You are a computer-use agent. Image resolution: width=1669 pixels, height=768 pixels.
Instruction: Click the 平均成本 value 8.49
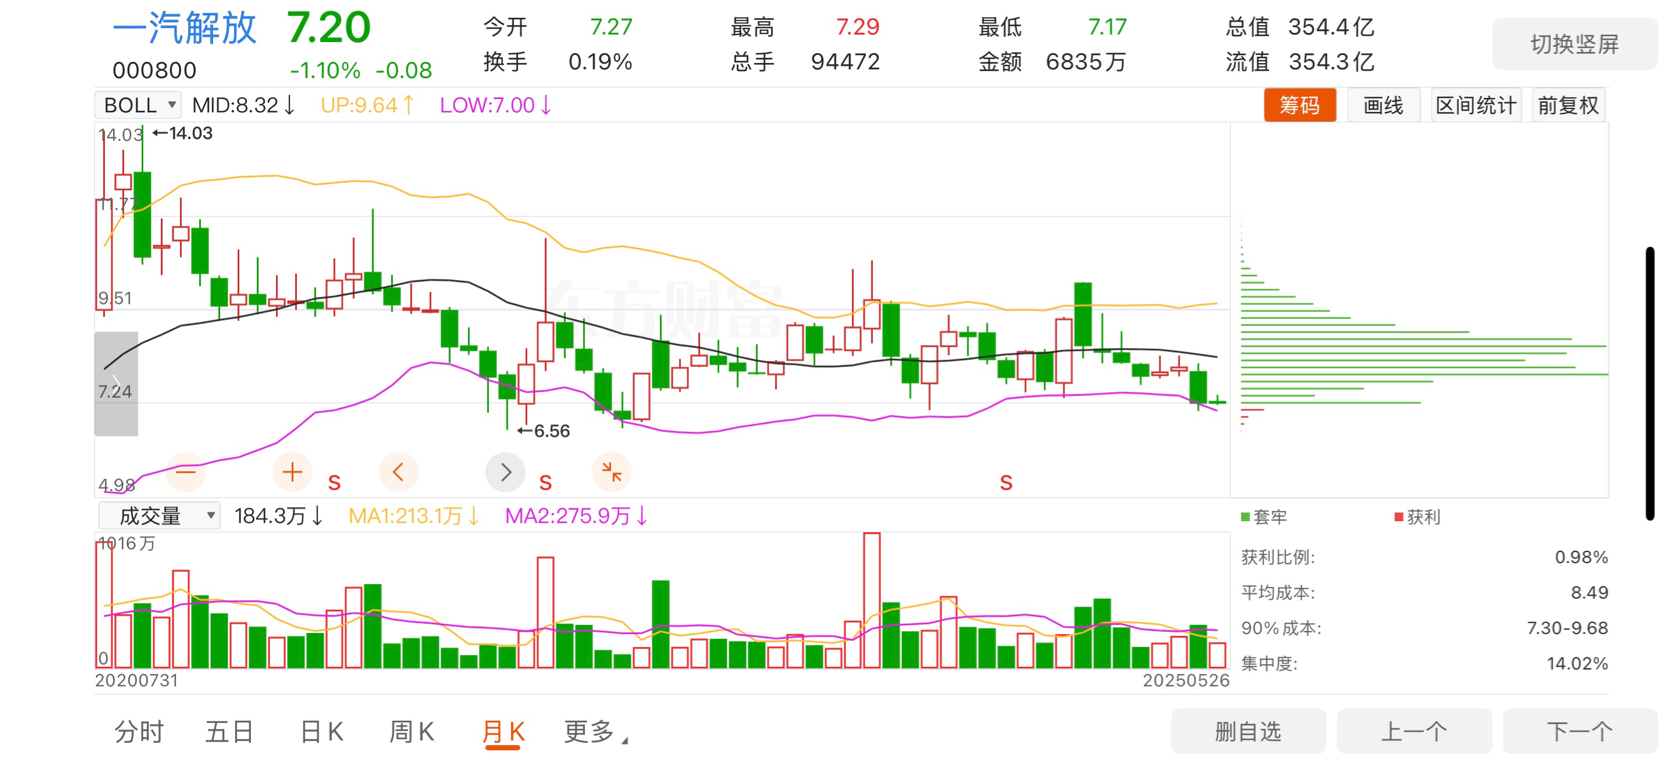pos(1590,593)
